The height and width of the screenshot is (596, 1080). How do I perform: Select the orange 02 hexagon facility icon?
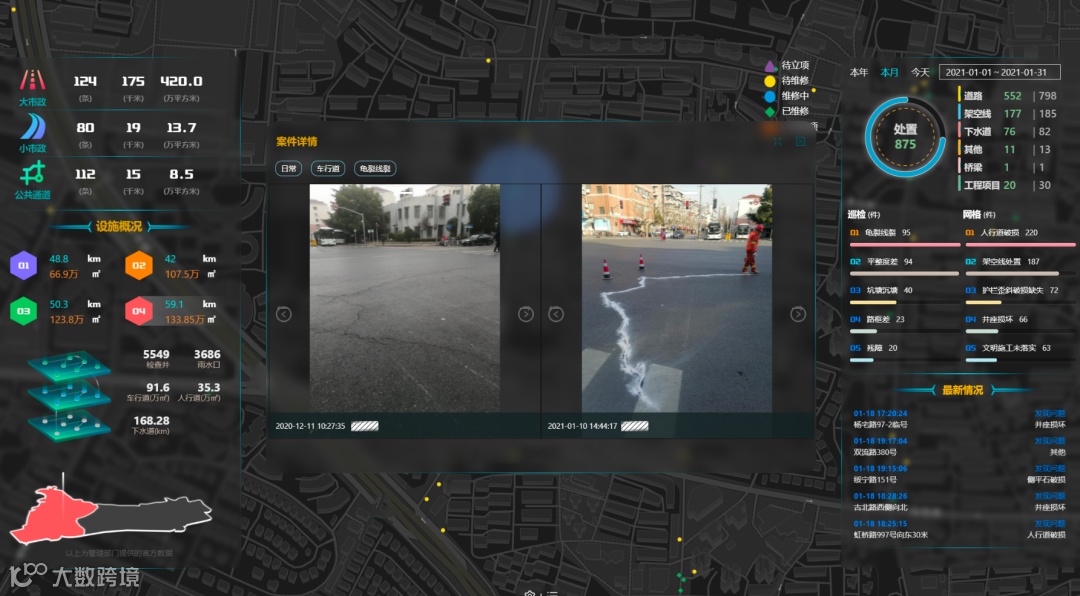(138, 266)
